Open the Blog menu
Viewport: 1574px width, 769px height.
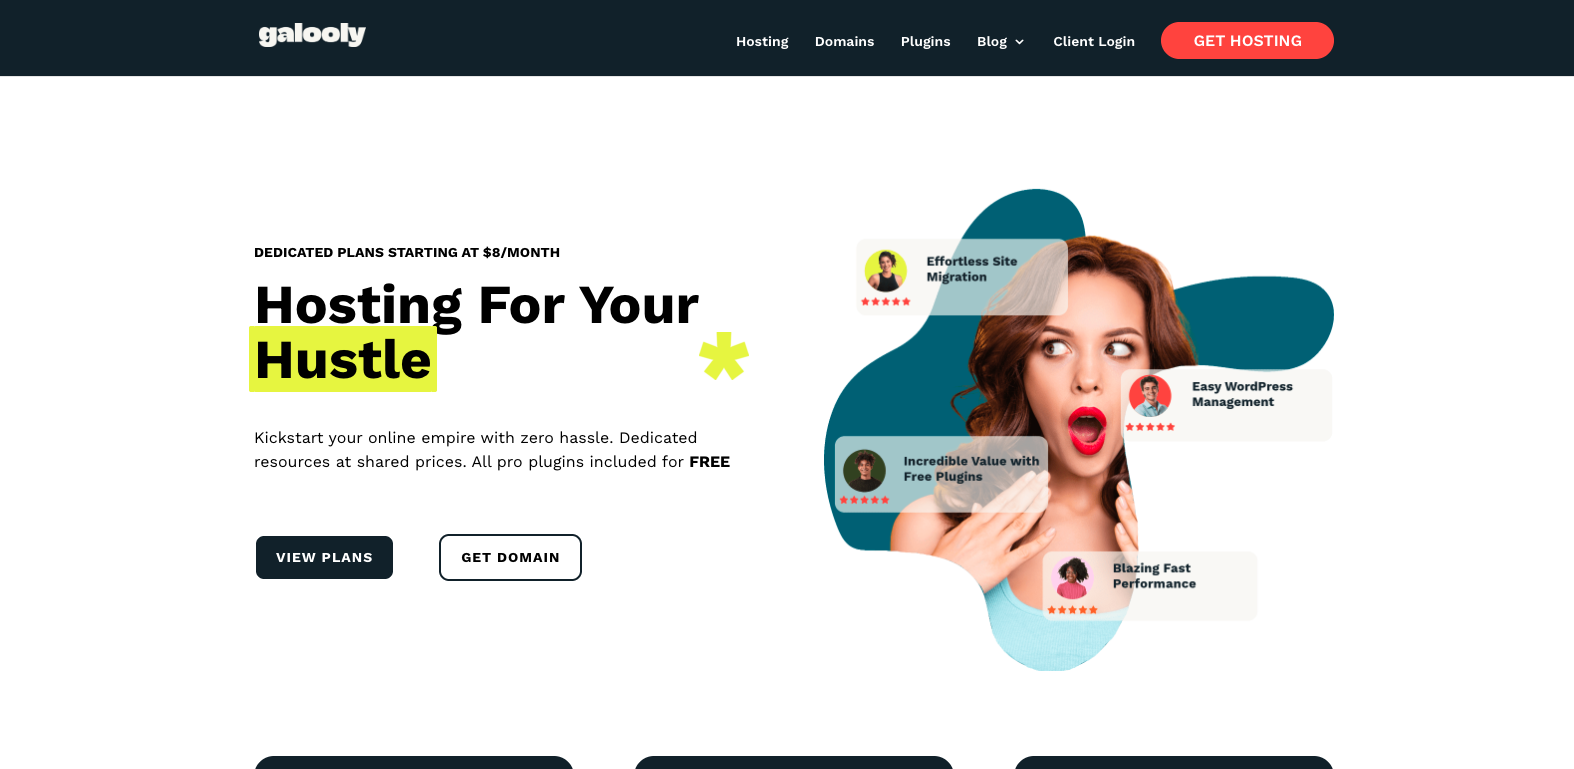[x=992, y=41]
